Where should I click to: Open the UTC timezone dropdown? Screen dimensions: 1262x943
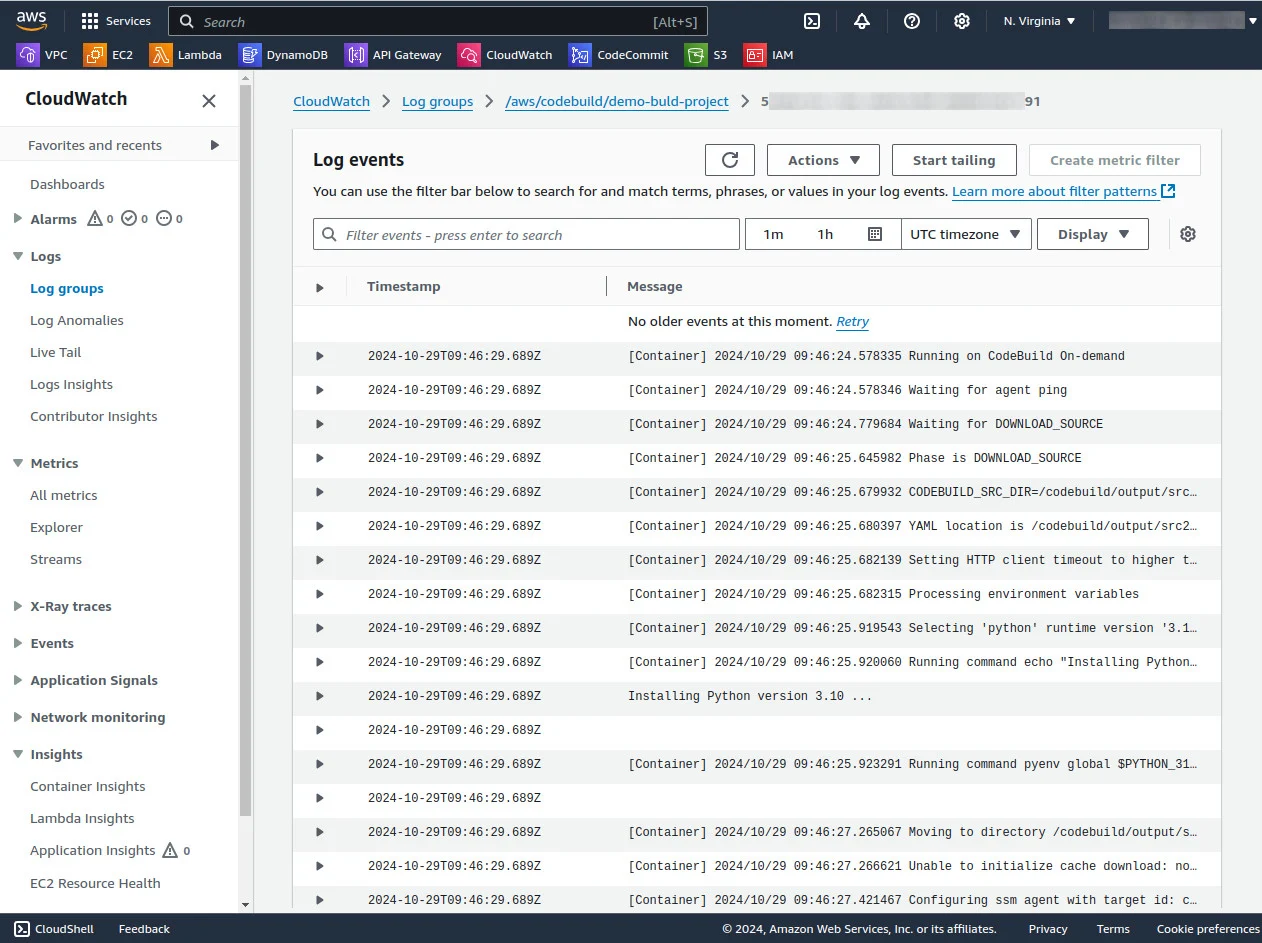pos(966,234)
